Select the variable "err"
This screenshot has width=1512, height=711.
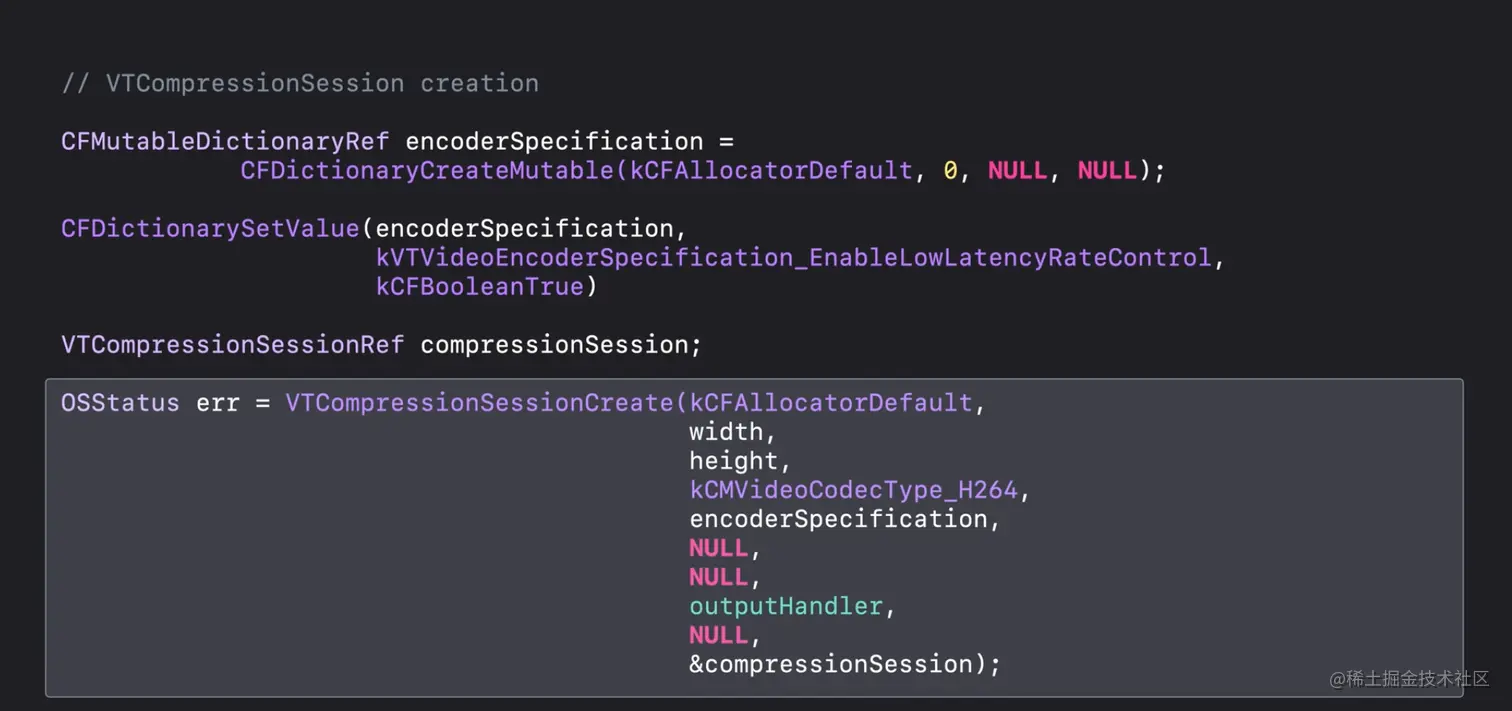(218, 404)
